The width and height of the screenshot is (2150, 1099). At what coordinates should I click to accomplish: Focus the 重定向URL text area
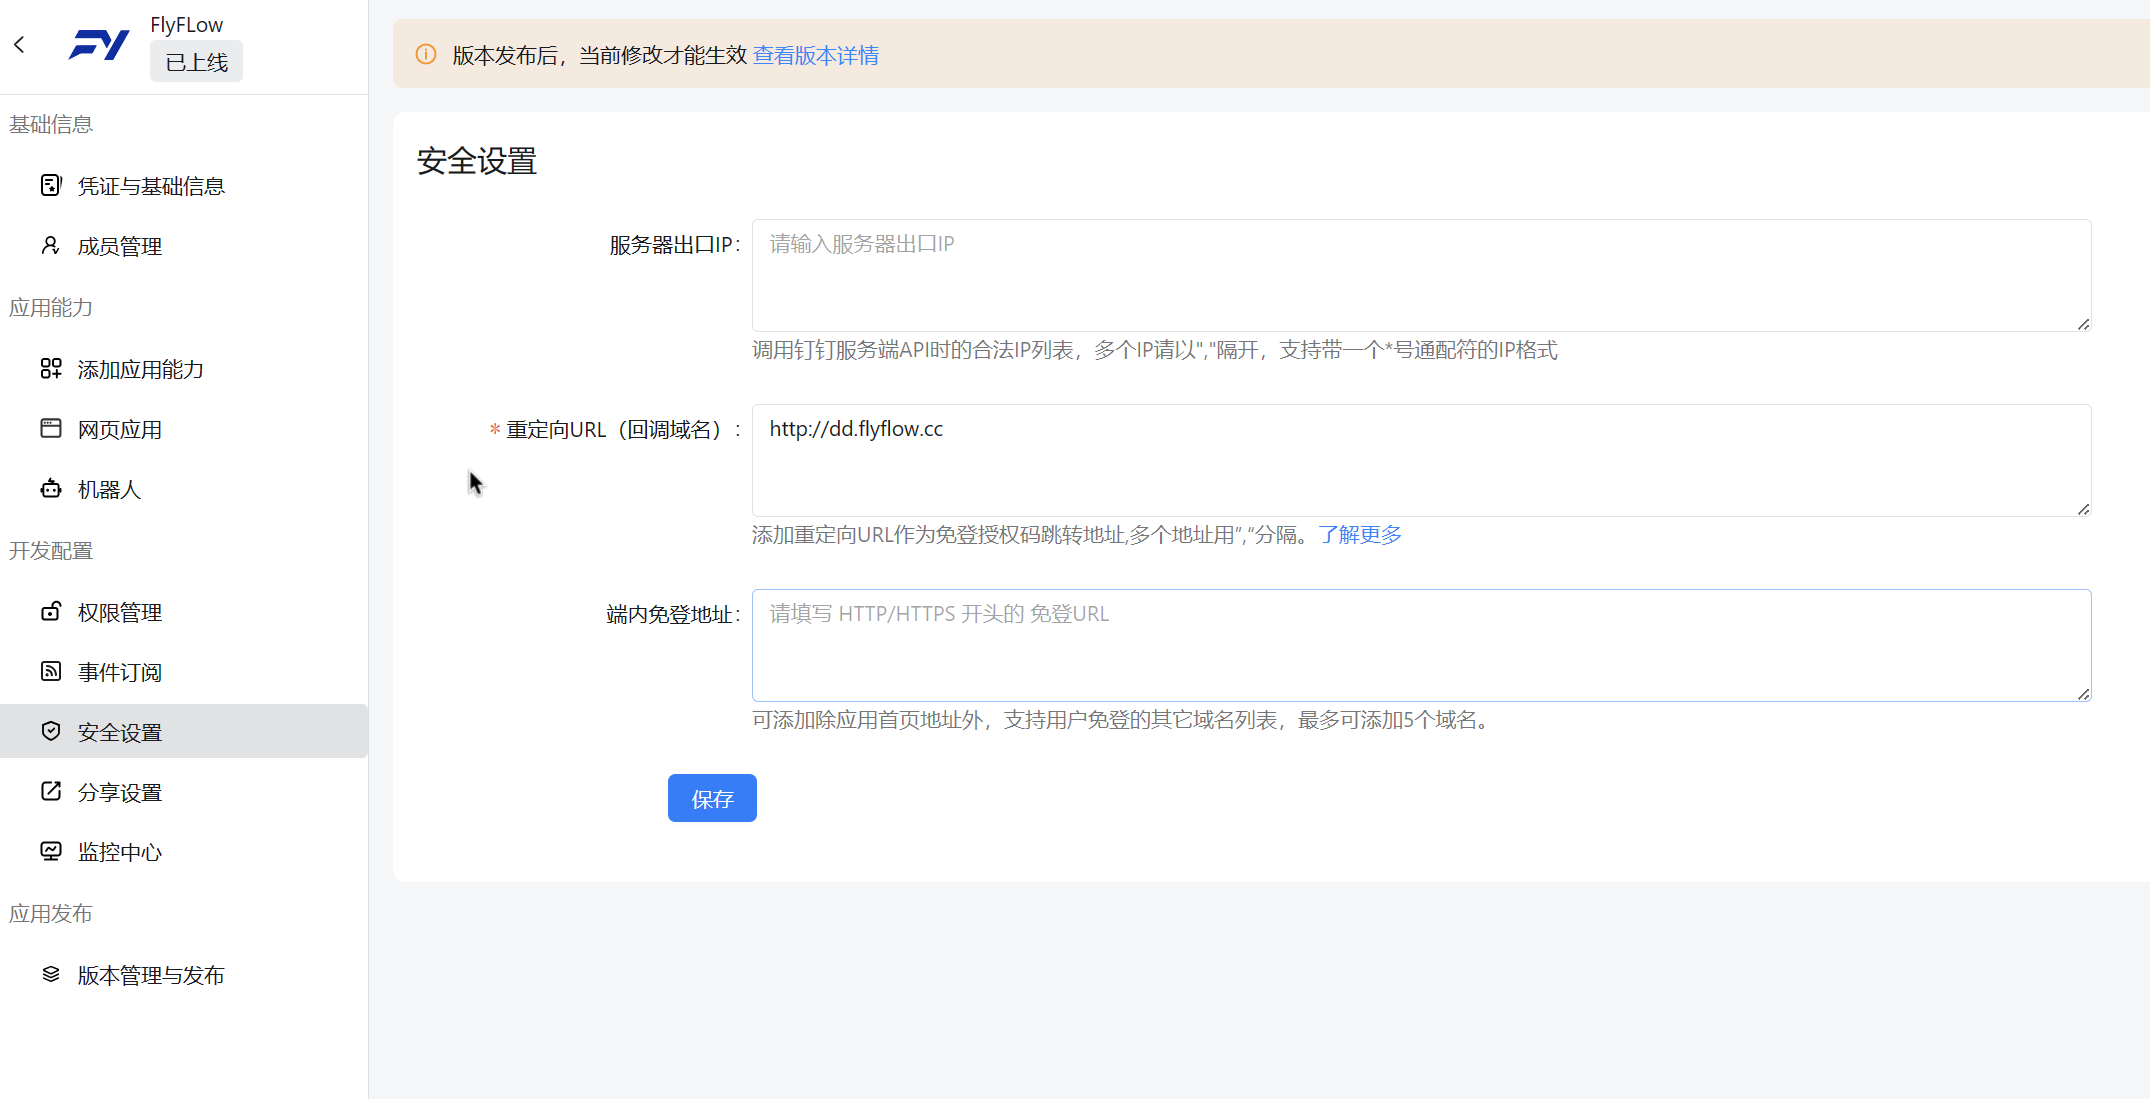[x=1421, y=460]
